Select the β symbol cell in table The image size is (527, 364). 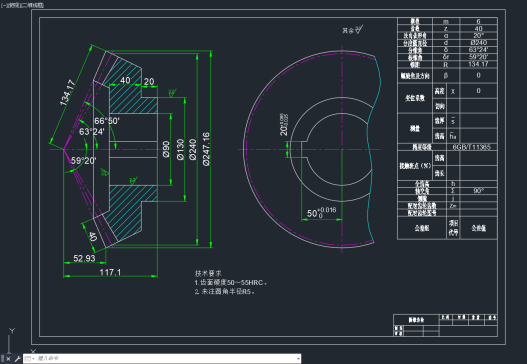(x=446, y=76)
